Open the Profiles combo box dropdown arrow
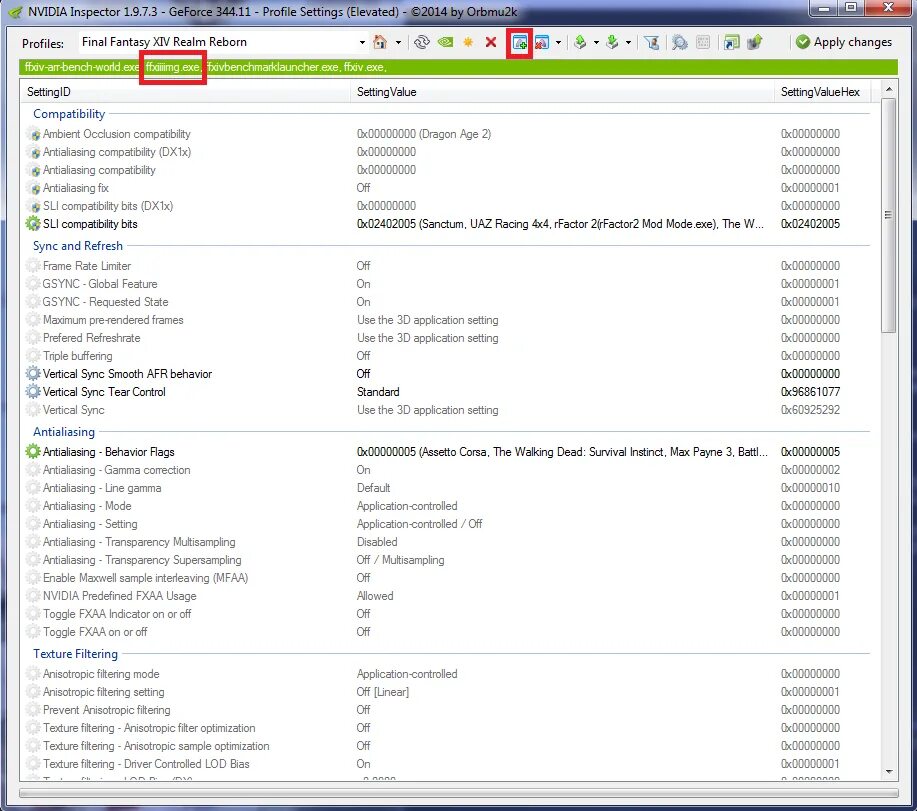 point(362,42)
